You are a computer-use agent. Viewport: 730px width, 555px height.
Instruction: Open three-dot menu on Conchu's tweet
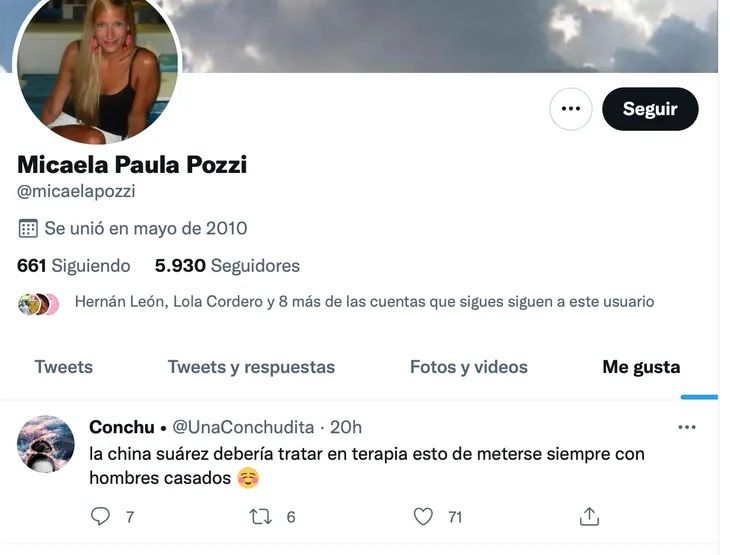[x=687, y=427]
